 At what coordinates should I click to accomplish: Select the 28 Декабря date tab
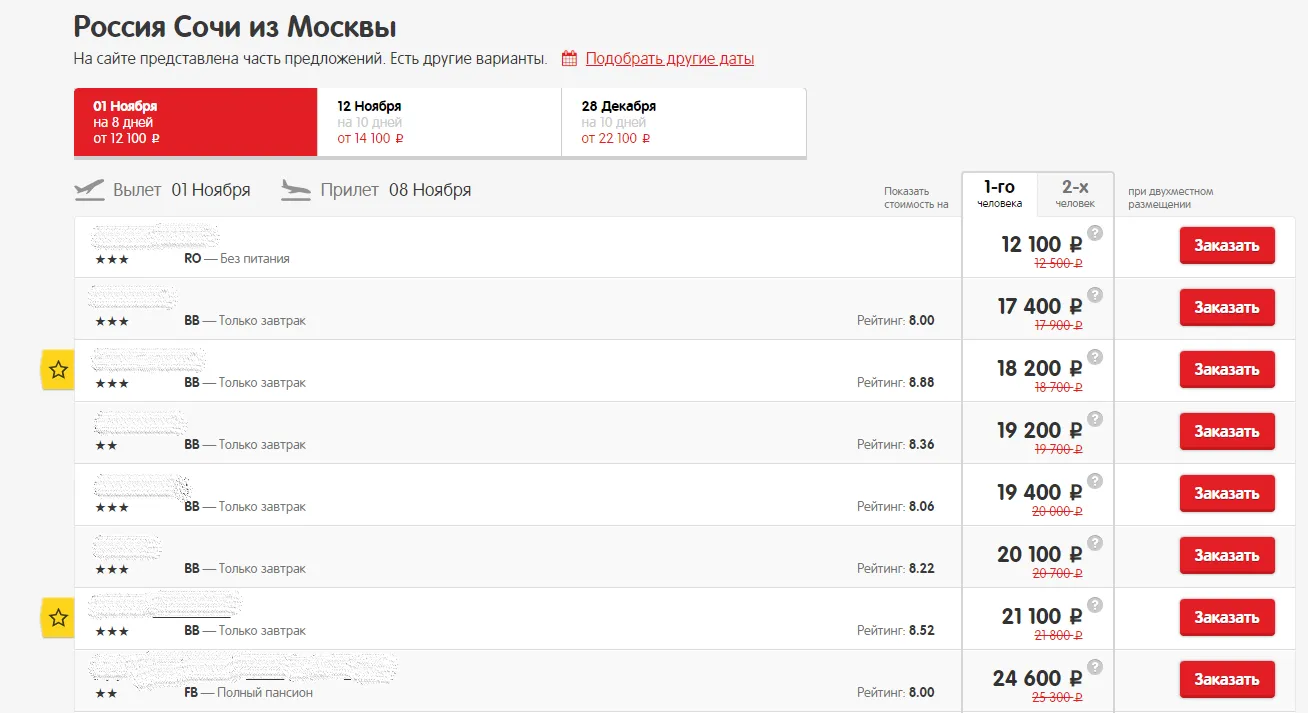click(683, 122)
